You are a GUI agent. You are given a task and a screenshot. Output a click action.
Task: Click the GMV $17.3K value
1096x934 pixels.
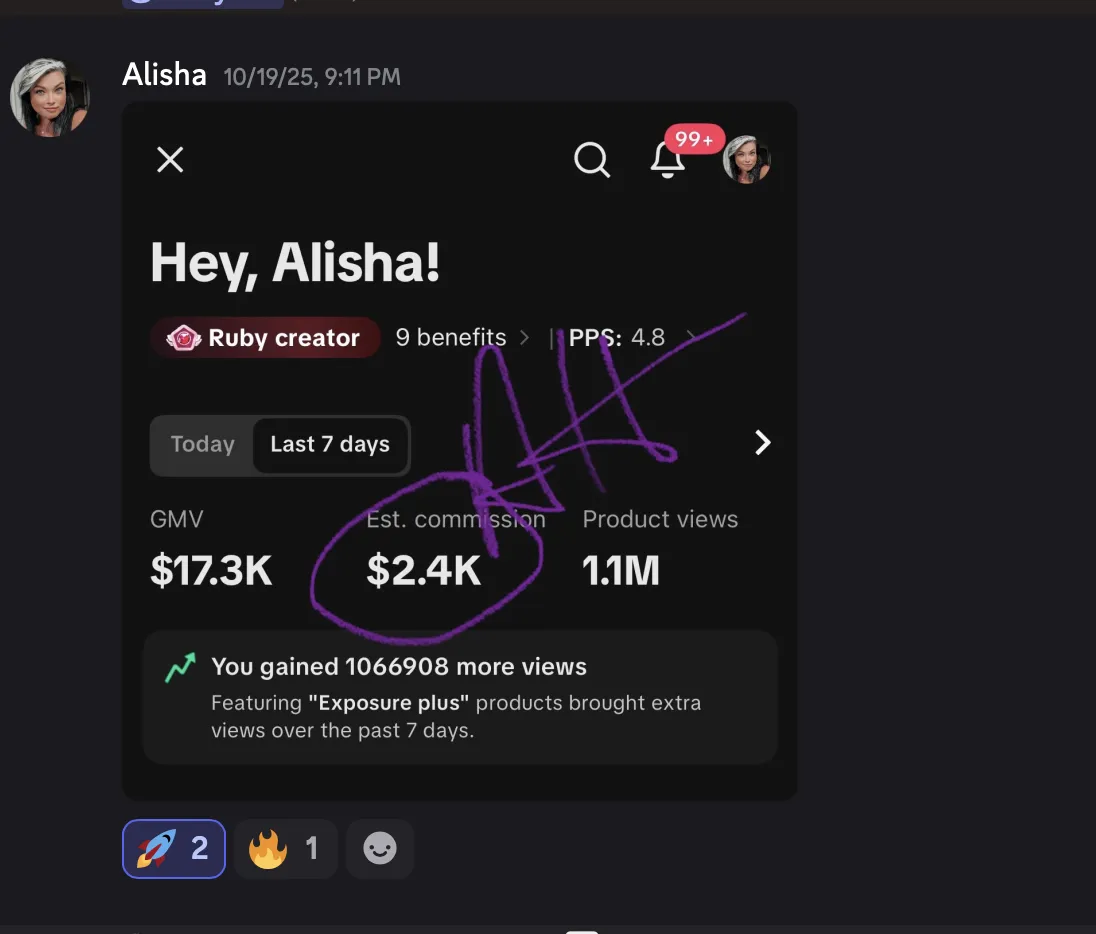point(211,570)
